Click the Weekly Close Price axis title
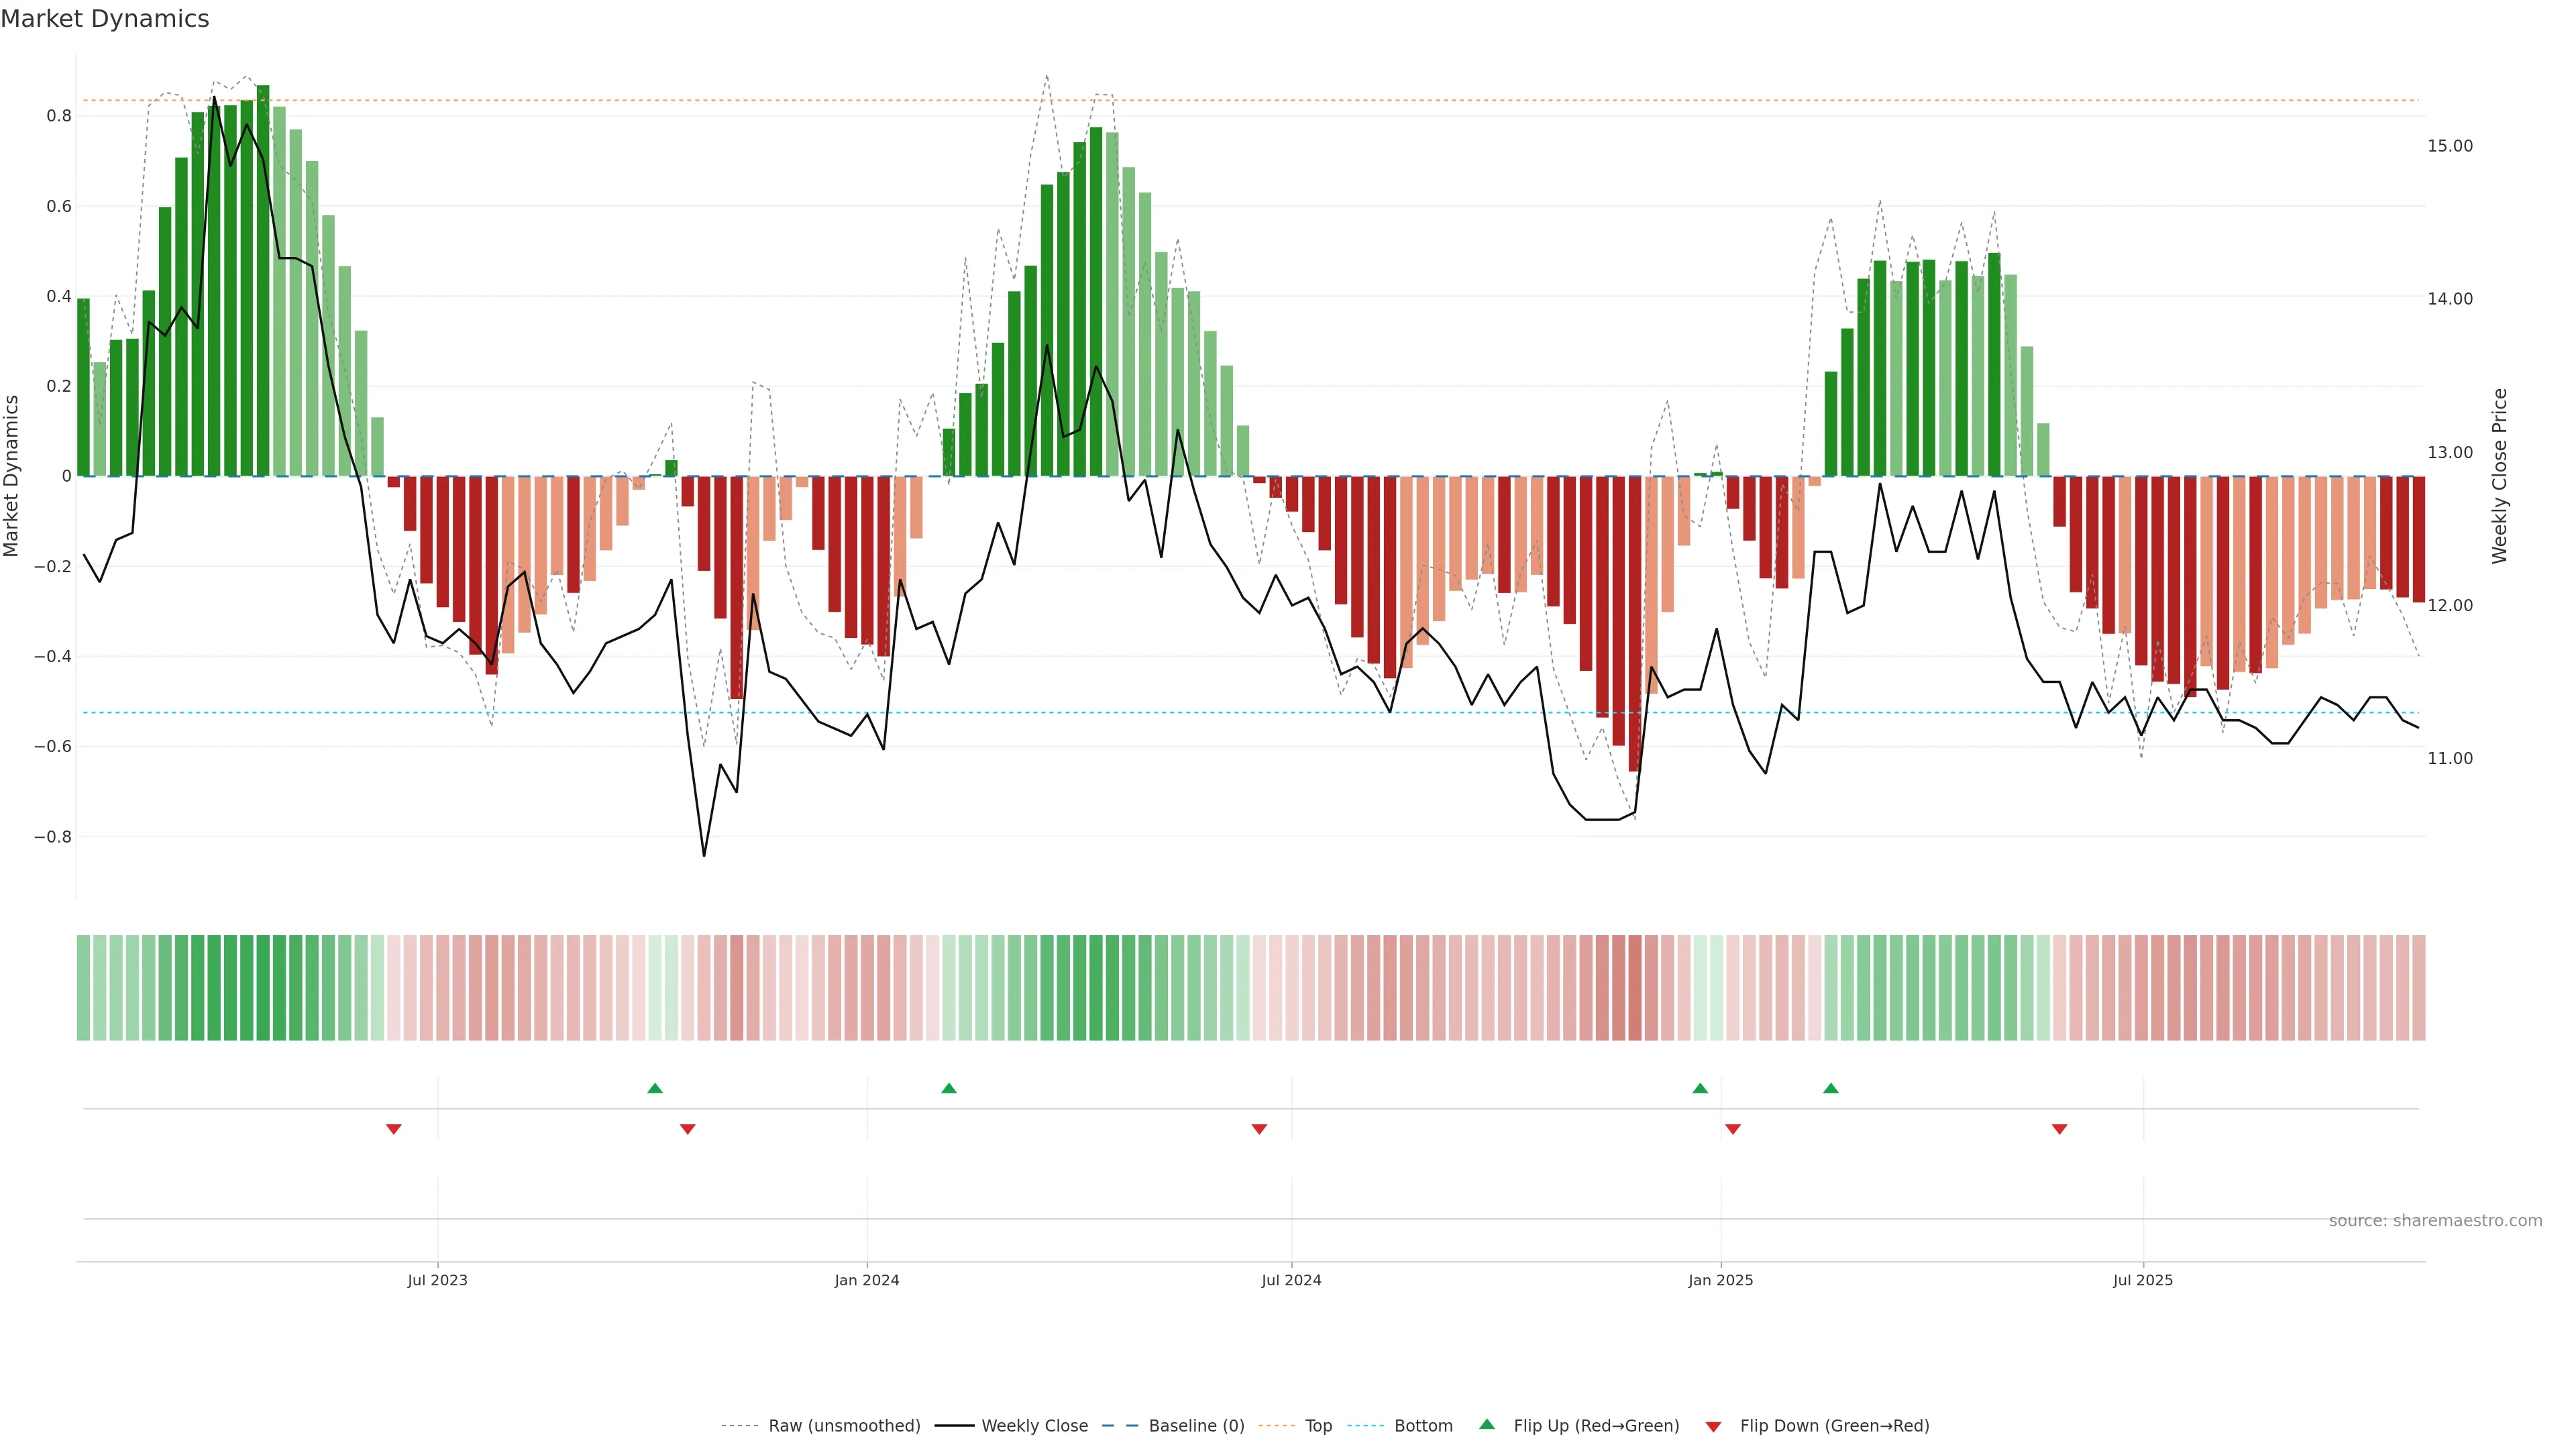 (2499, 476)
